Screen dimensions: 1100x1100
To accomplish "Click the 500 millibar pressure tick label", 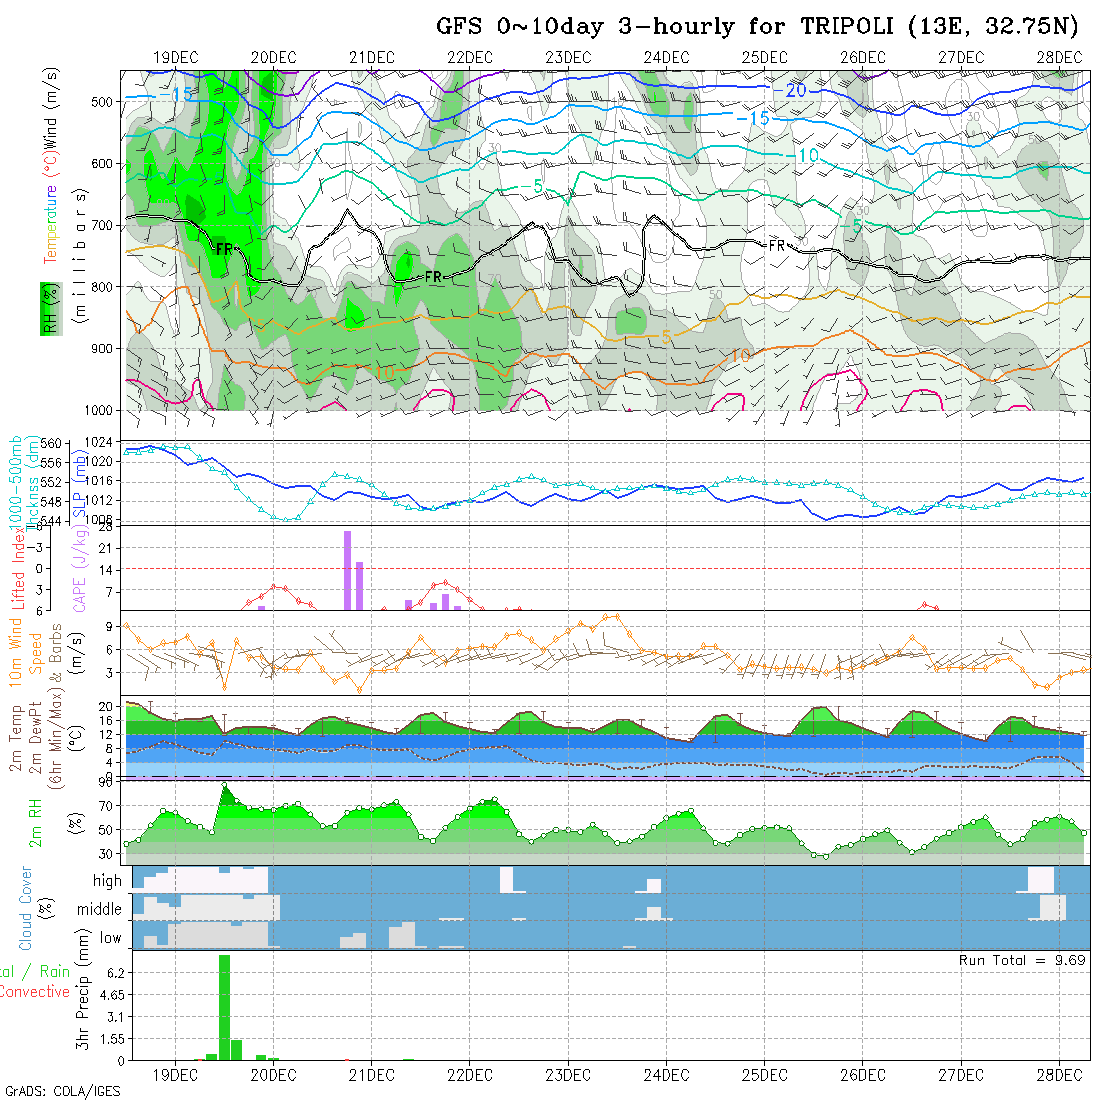I will 105,102.
